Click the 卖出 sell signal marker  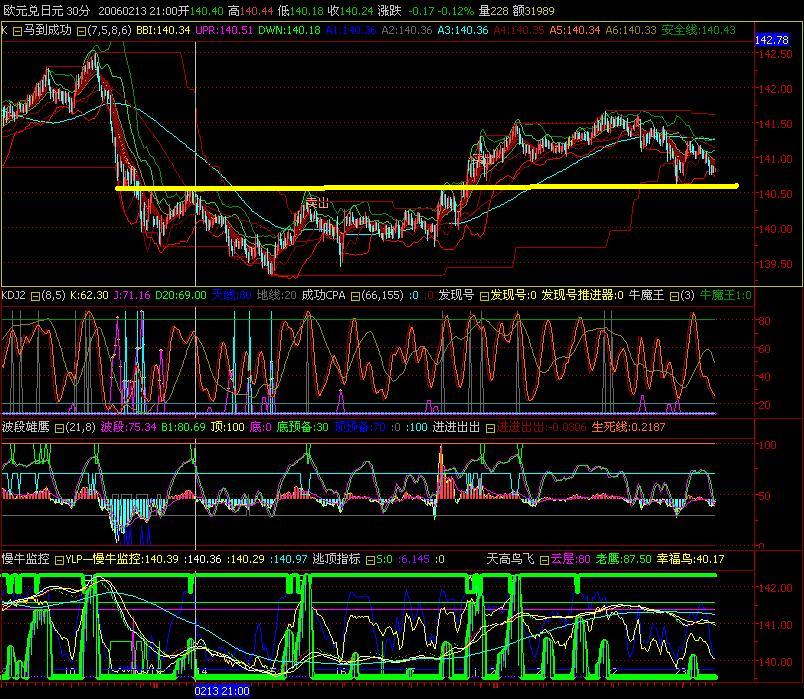point(317,204)
